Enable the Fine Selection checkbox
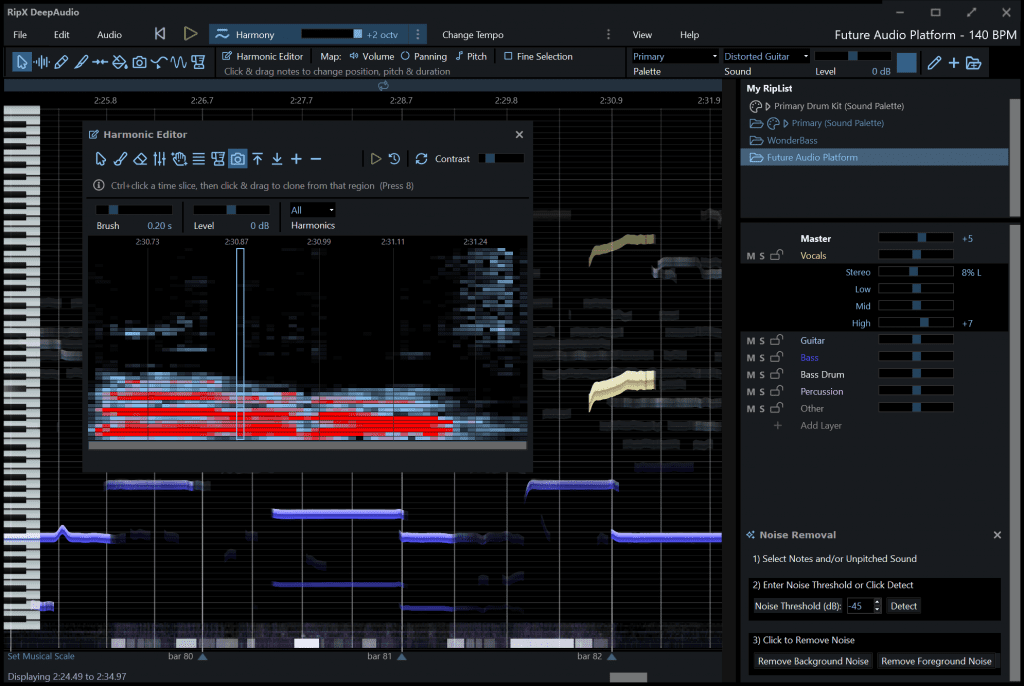 509,57
